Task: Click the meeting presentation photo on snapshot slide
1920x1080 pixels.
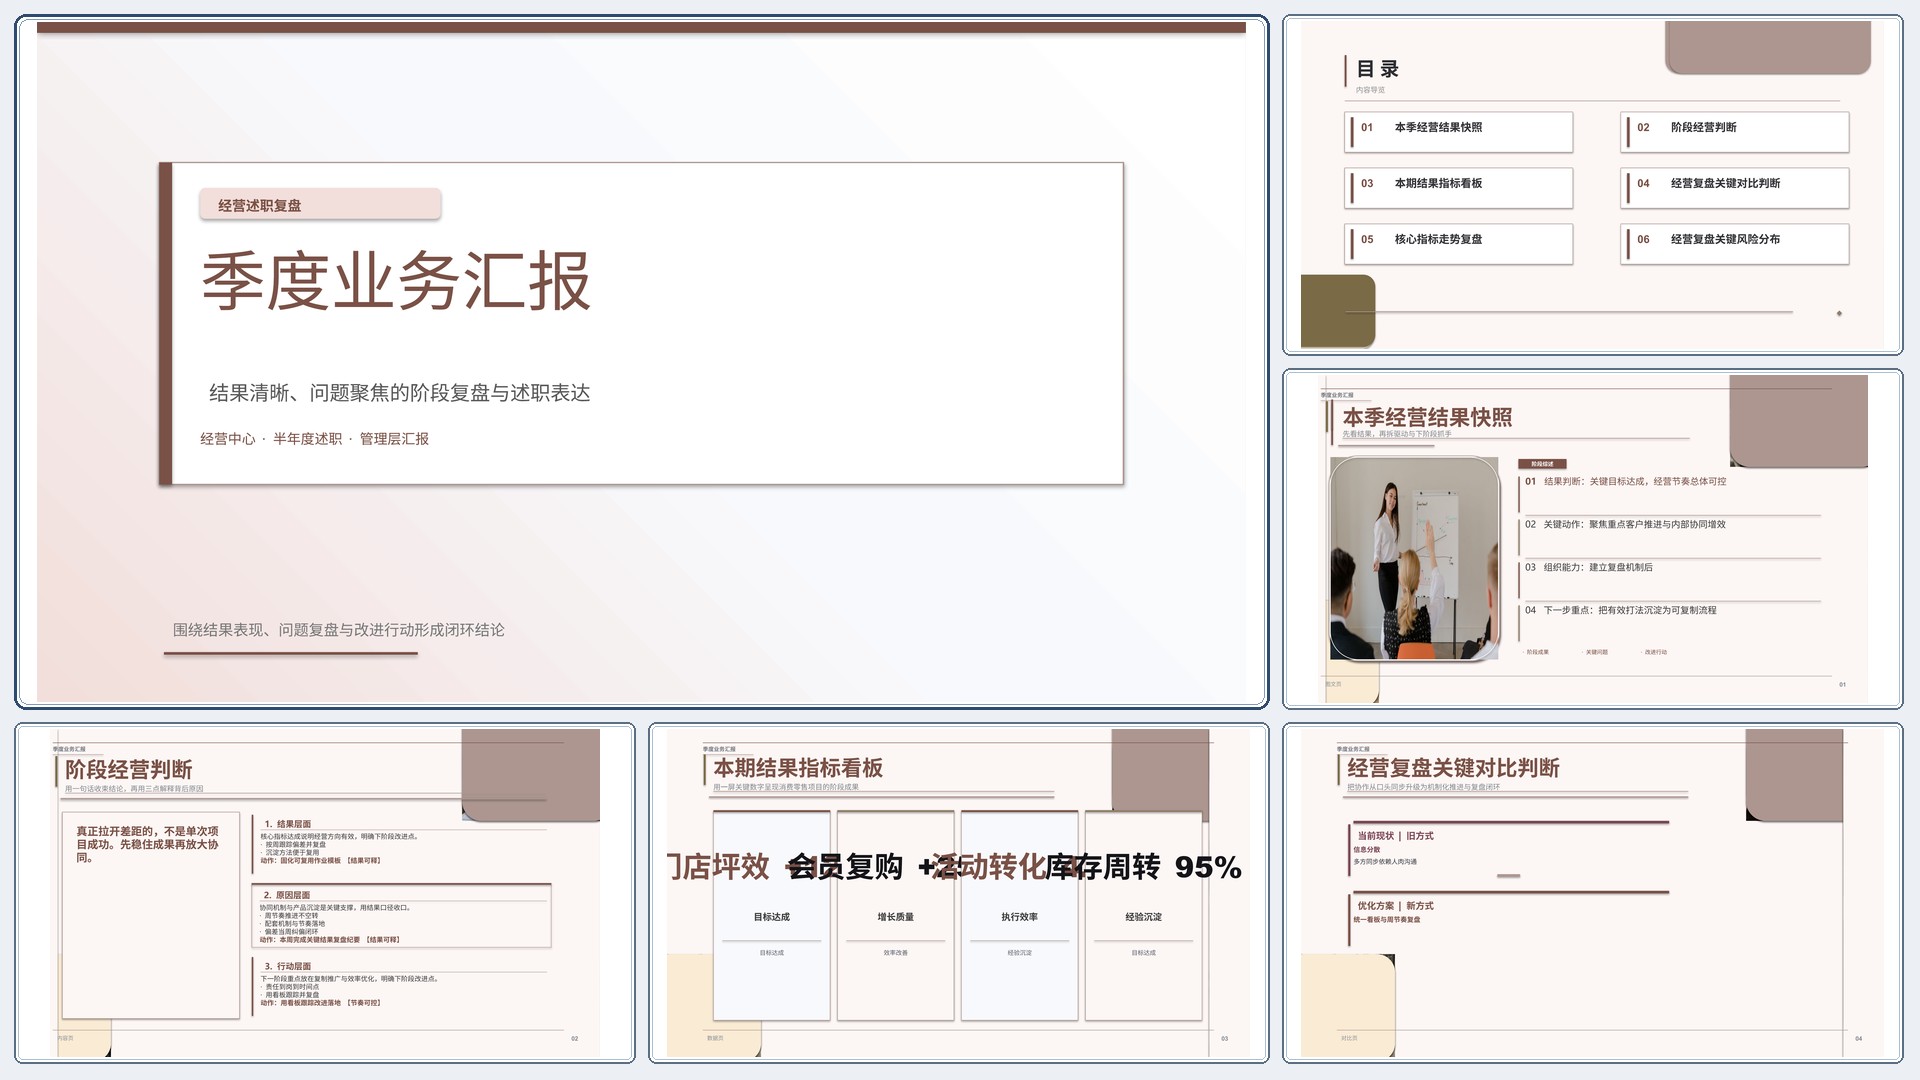Action: 1414,558
